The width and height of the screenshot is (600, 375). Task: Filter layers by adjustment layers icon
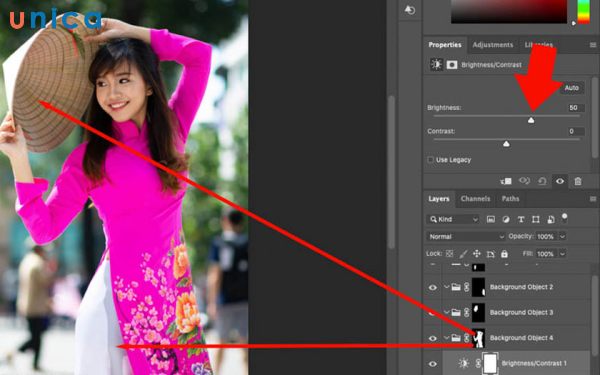(506, 219)
